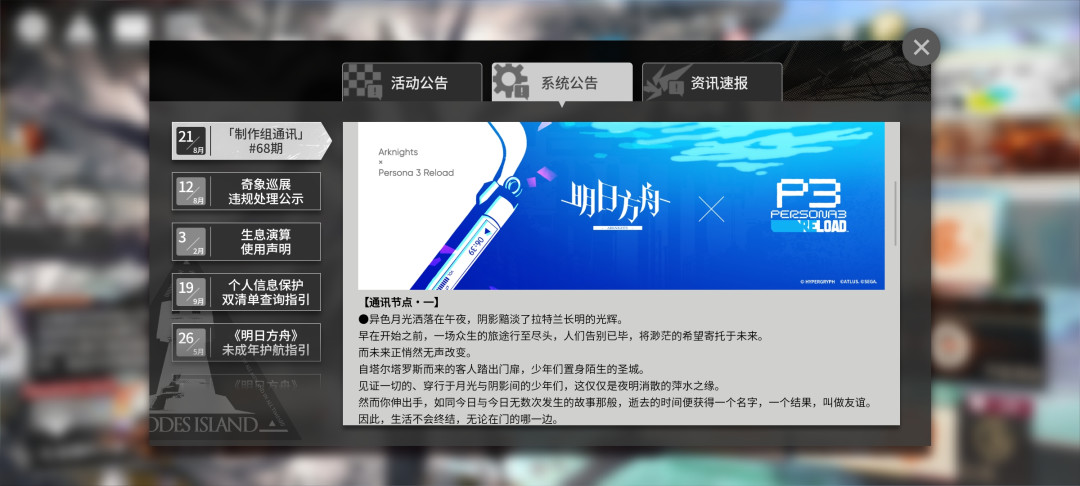
Task: Open 个人信息保护 双清单查询指引 entry
Action: tap(246, 292)
